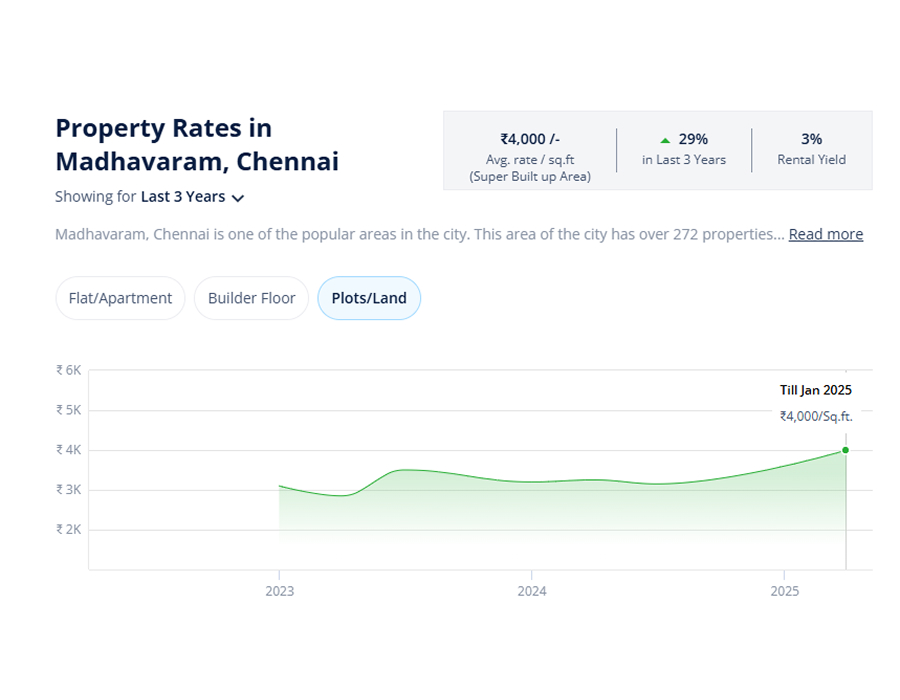This screenshot has height=700, width=900.
Task: Click the 3% Rental Yield stat
Action: [811, 139]
